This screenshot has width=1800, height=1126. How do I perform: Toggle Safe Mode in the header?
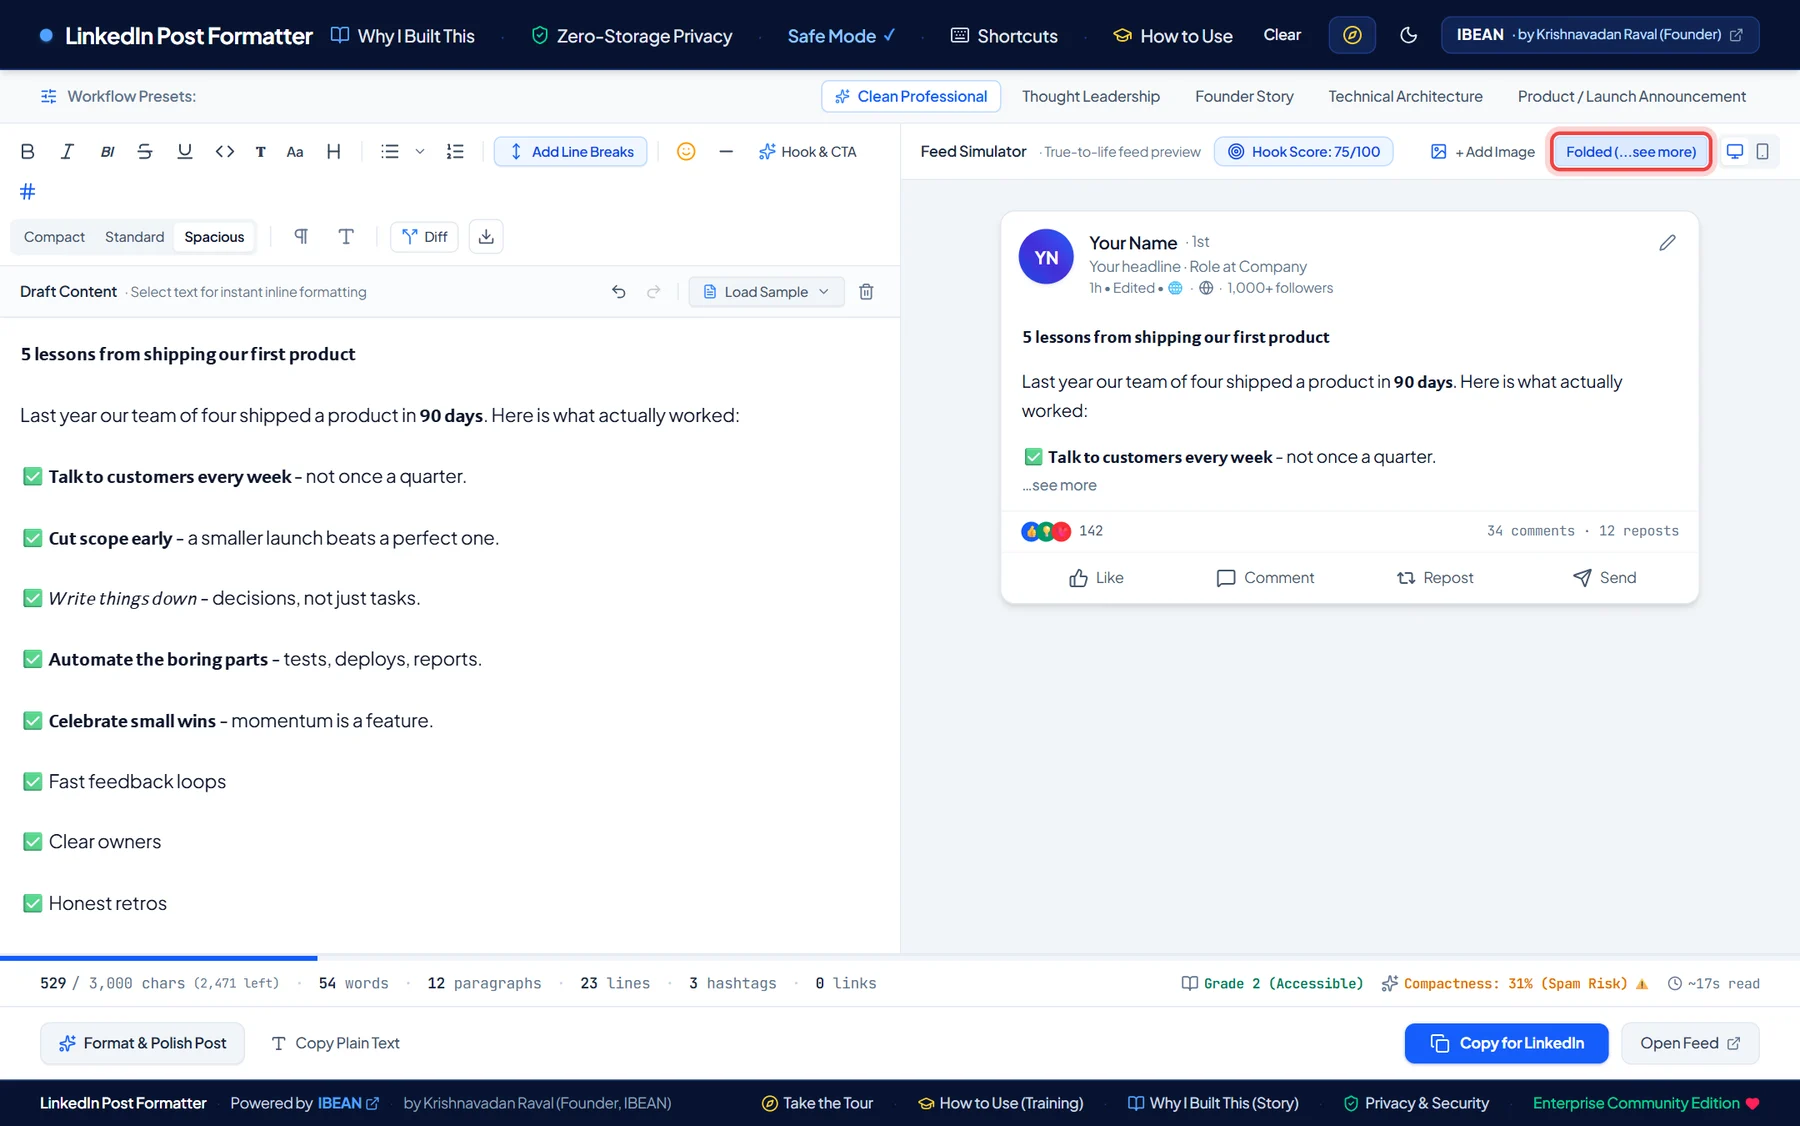(841, 36)
